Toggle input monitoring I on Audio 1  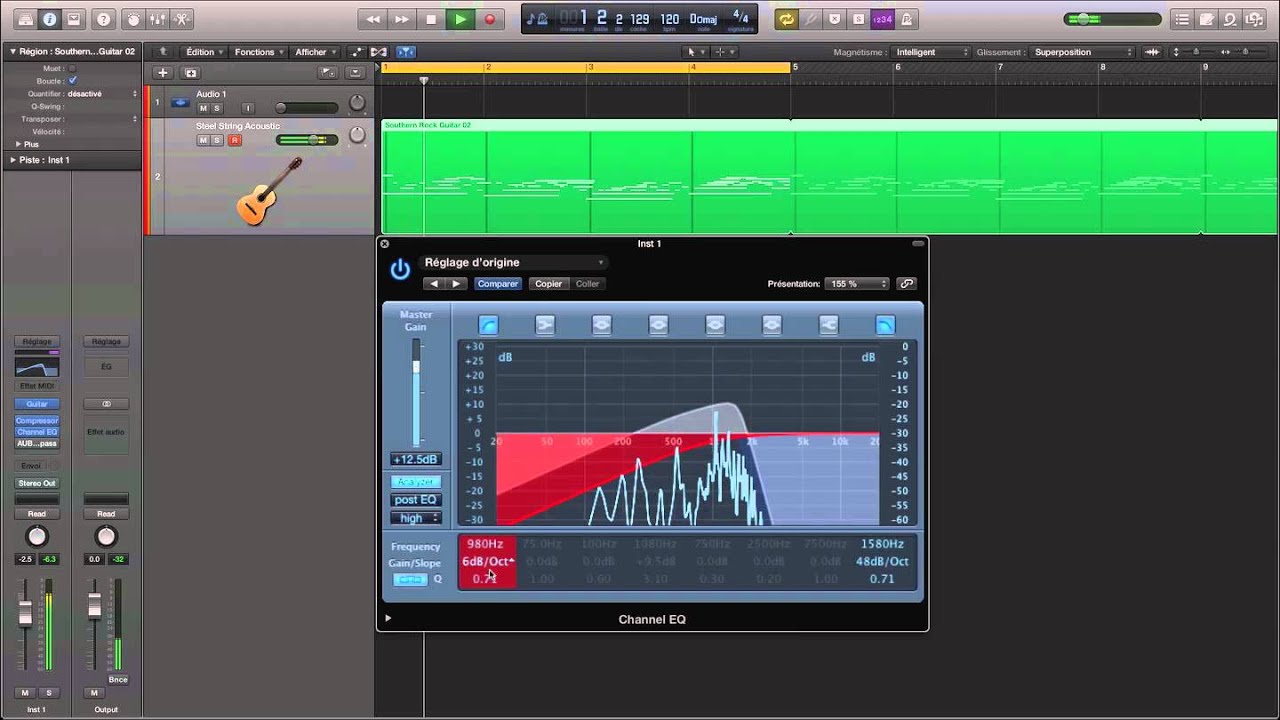click(x=247, y=108)
